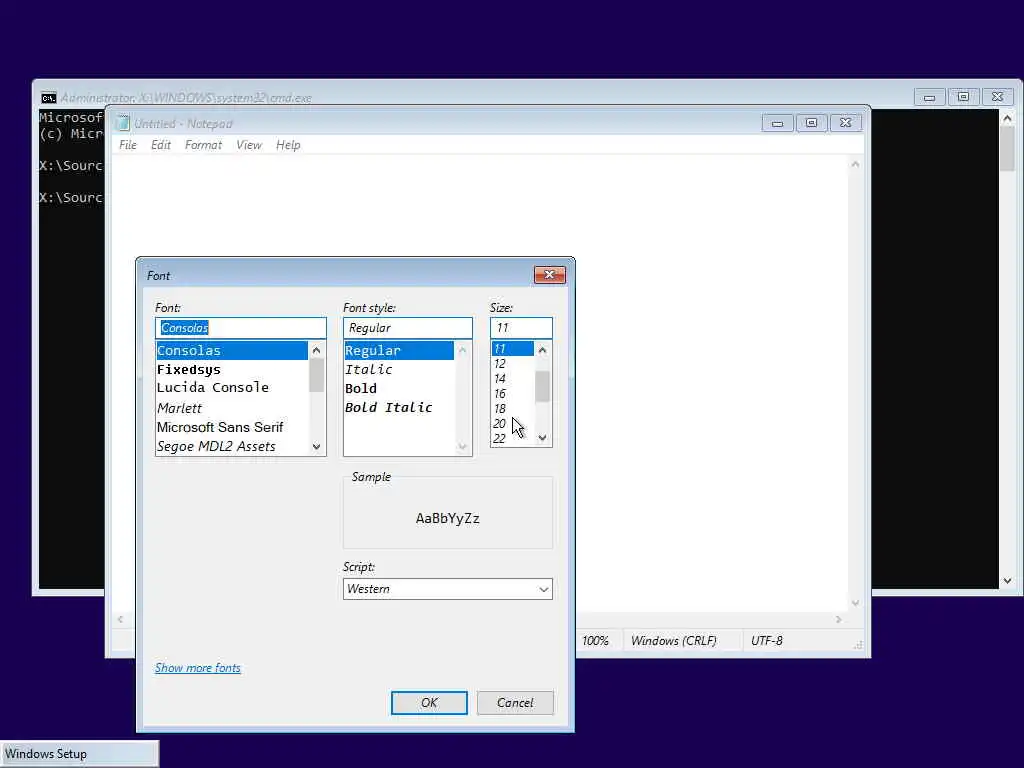This screenshot has width=1024, height=768.
Task: Minimize the cmd.exe window
Action: coord(929,97)
